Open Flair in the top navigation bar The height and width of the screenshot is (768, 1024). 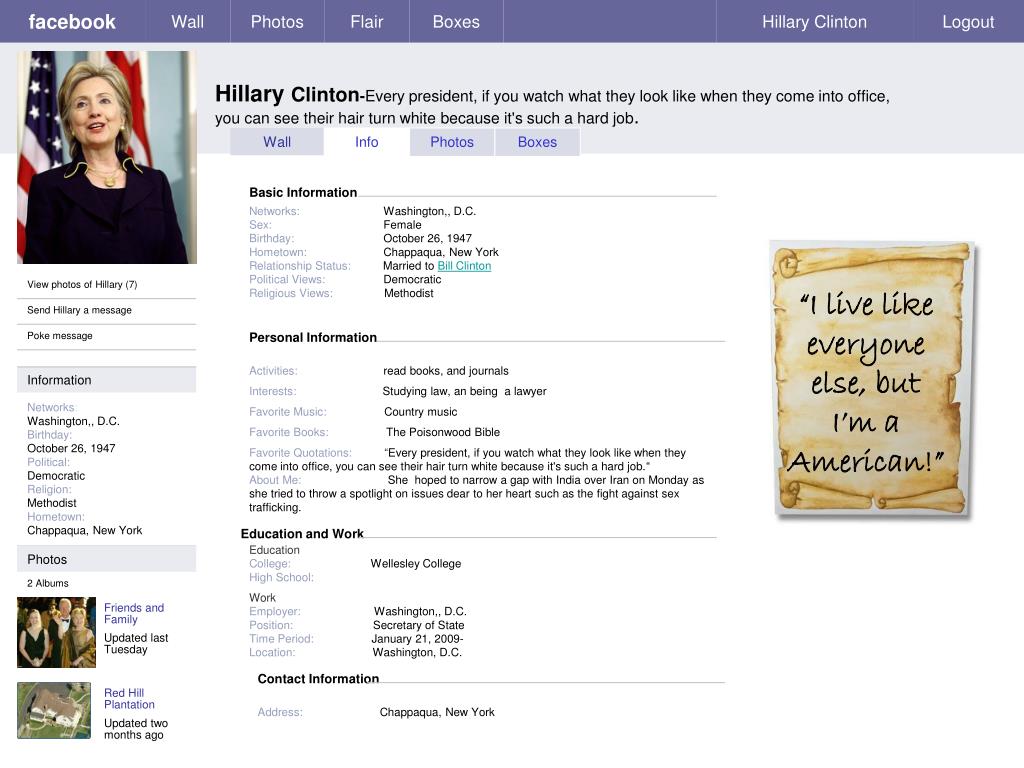point(366,22)
